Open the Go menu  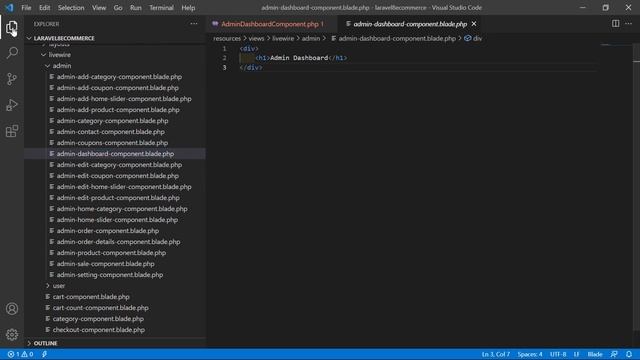point(118,8)
